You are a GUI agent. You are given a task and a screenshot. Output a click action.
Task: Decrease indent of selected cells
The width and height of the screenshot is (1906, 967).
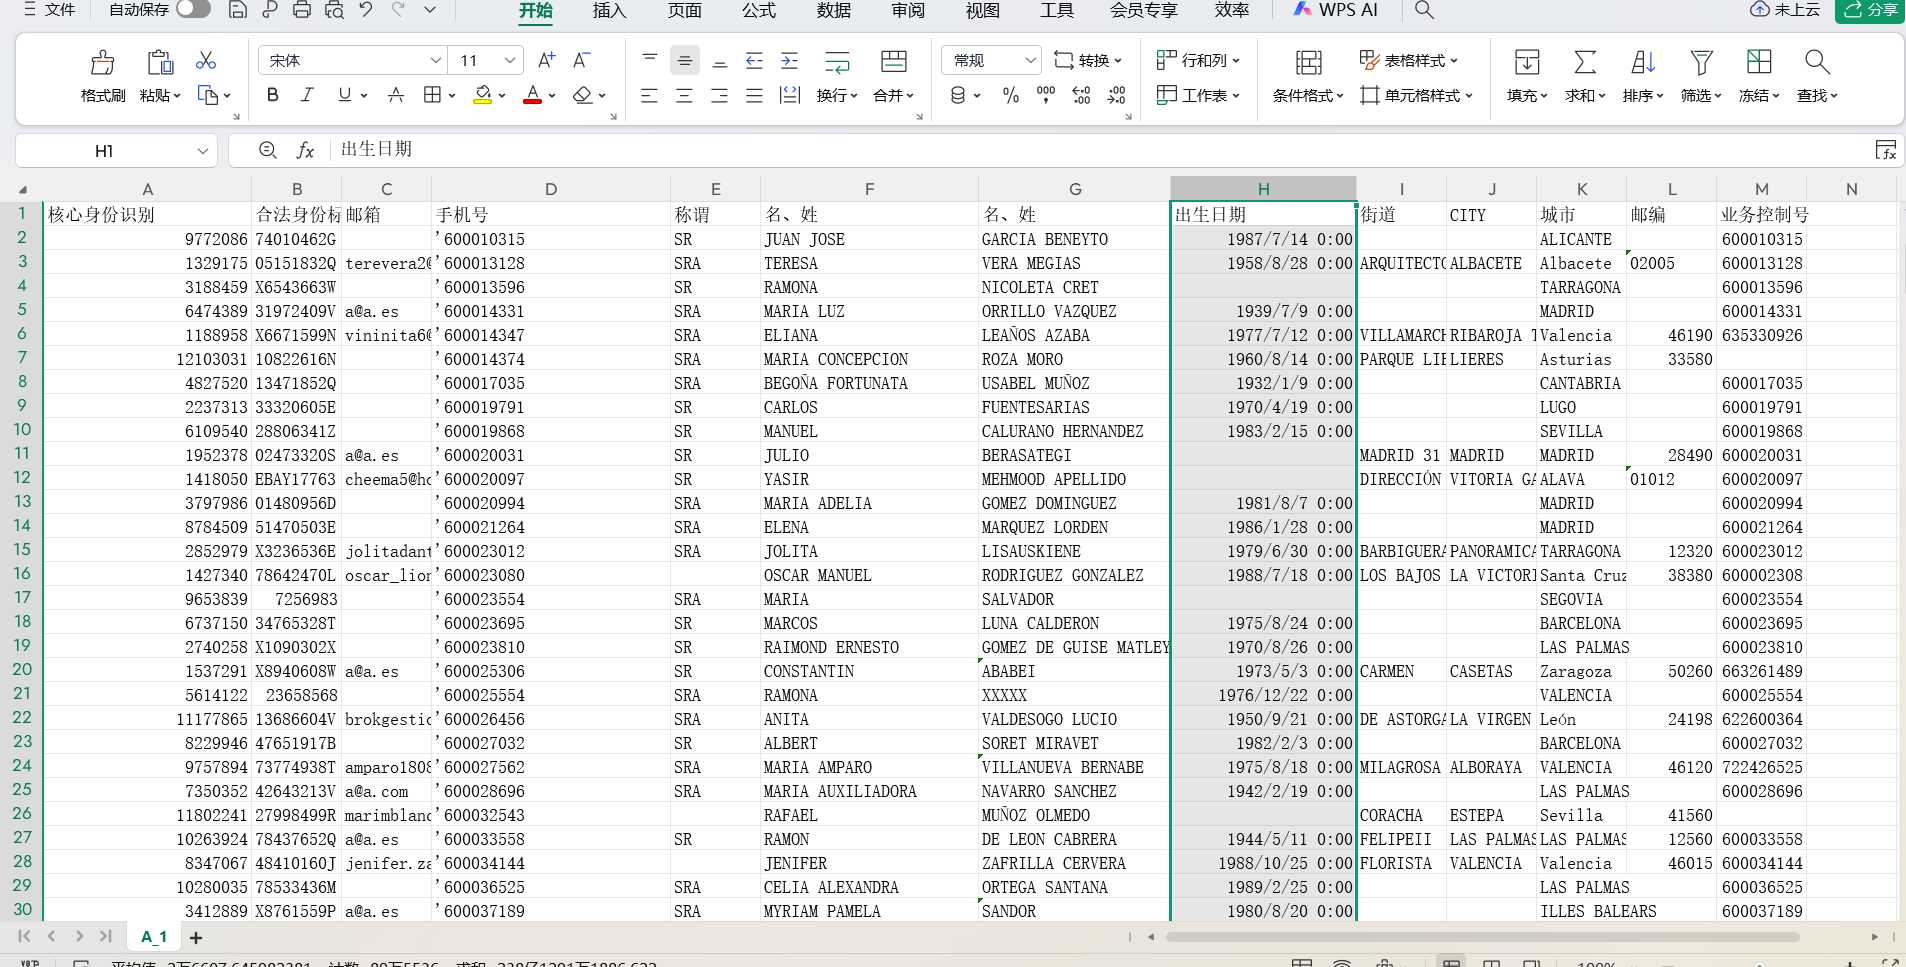point(755,60)
